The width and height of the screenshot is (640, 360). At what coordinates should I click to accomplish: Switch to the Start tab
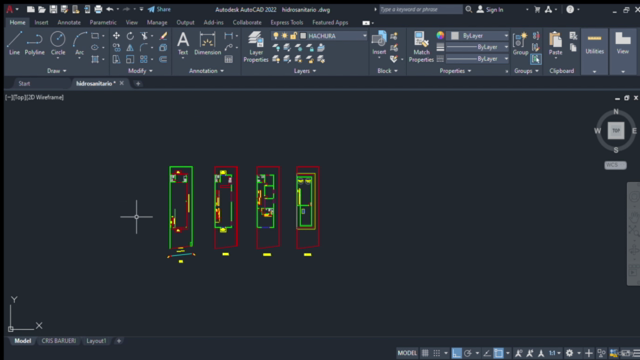click(x=24, y=83)
